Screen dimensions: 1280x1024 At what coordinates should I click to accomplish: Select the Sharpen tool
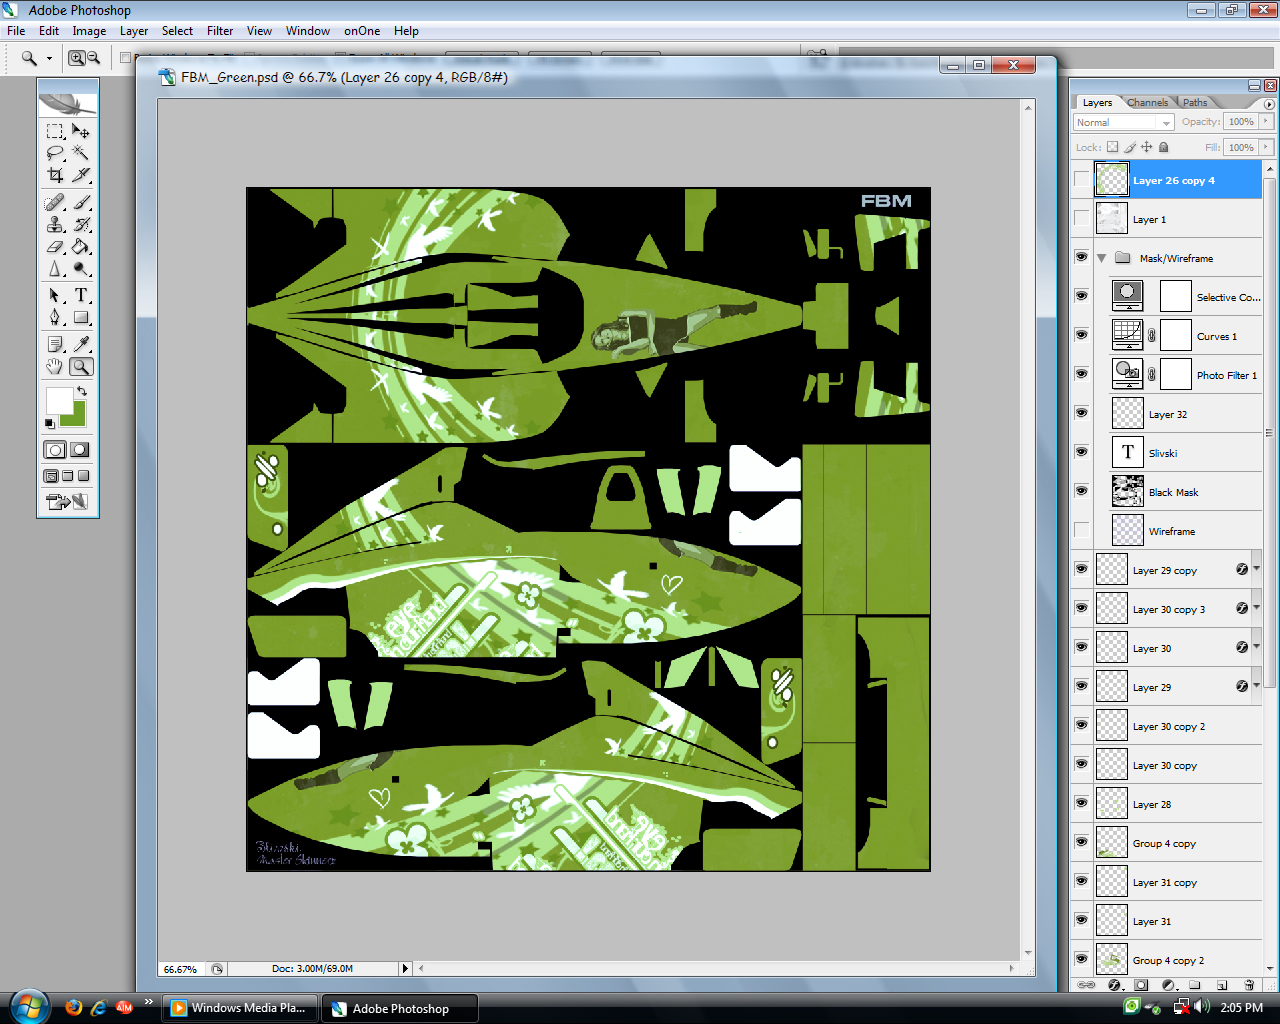pos(55,268)
